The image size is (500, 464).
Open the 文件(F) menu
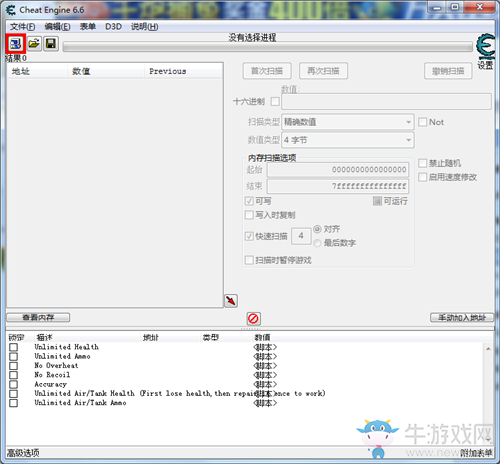(22, 27)
